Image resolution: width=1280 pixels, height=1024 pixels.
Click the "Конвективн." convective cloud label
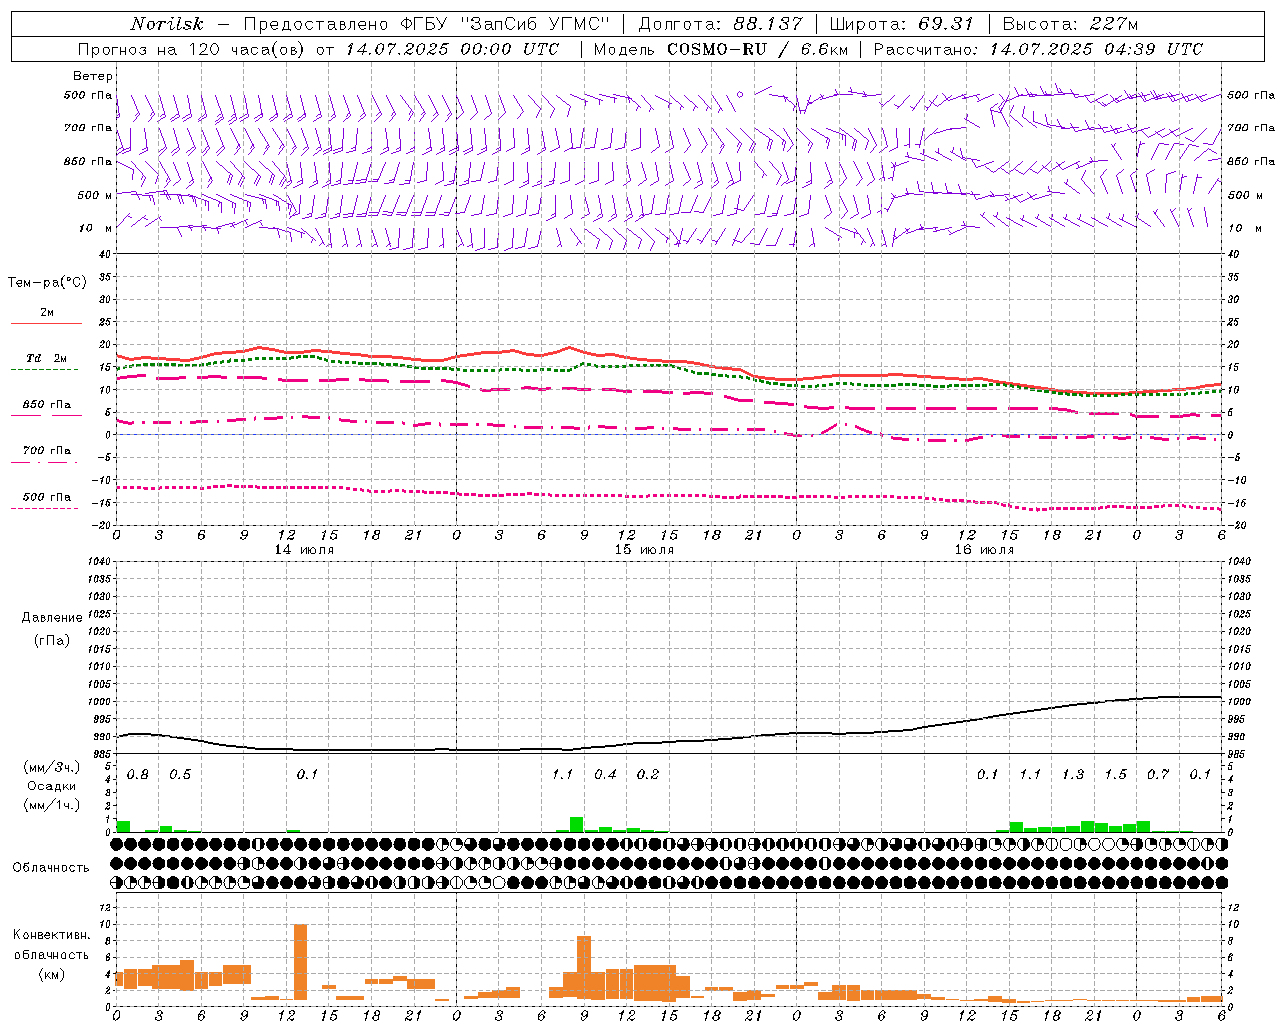tap(51, 935)
